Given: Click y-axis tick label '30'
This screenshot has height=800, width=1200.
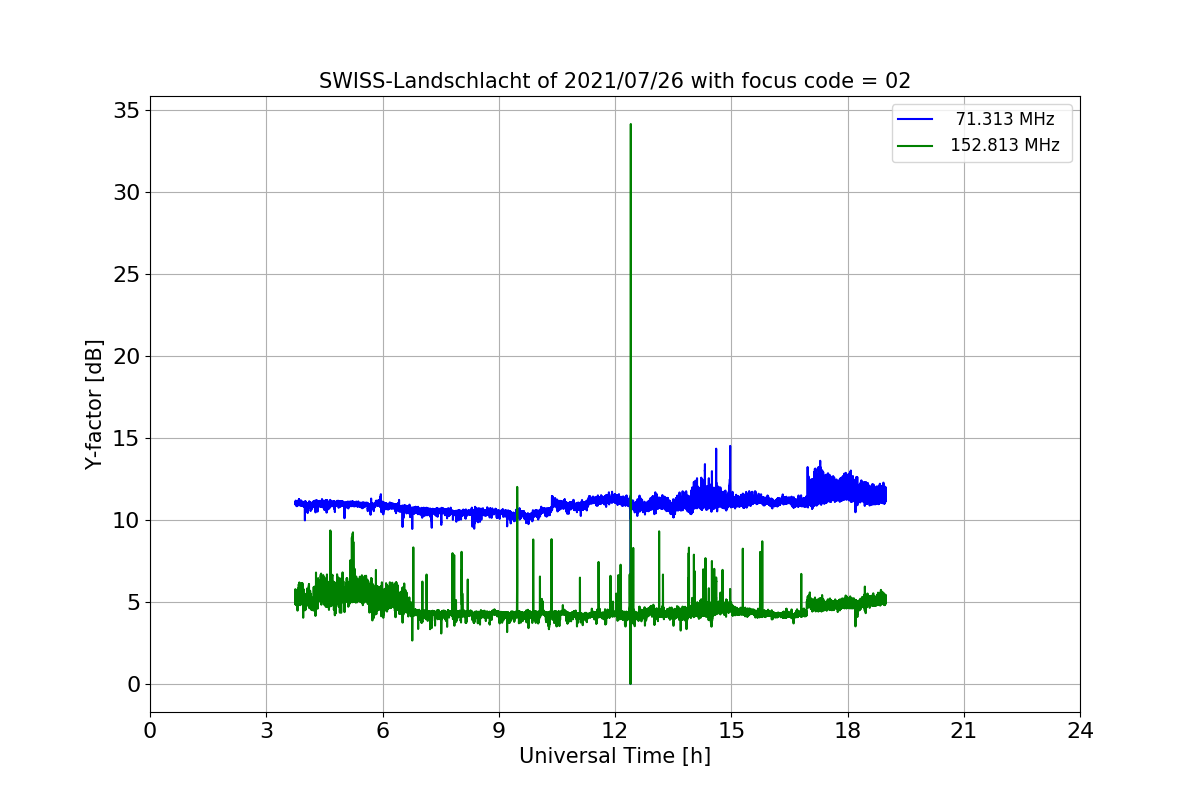Looking at the screenshot, I should pos(126,192).
